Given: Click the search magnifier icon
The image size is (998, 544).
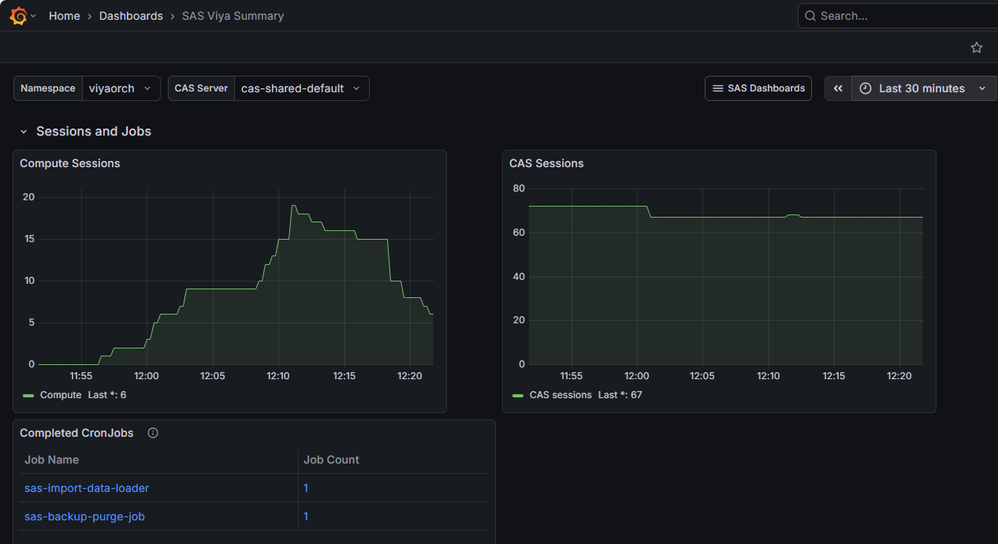Looking at the screenshot, I should click(x=810, y=16).
